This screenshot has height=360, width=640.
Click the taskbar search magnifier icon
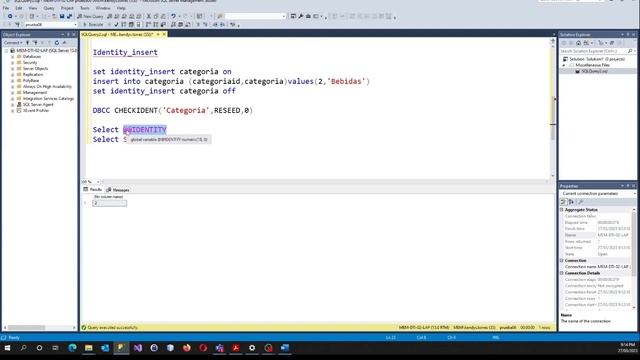(x=23, y=348)
